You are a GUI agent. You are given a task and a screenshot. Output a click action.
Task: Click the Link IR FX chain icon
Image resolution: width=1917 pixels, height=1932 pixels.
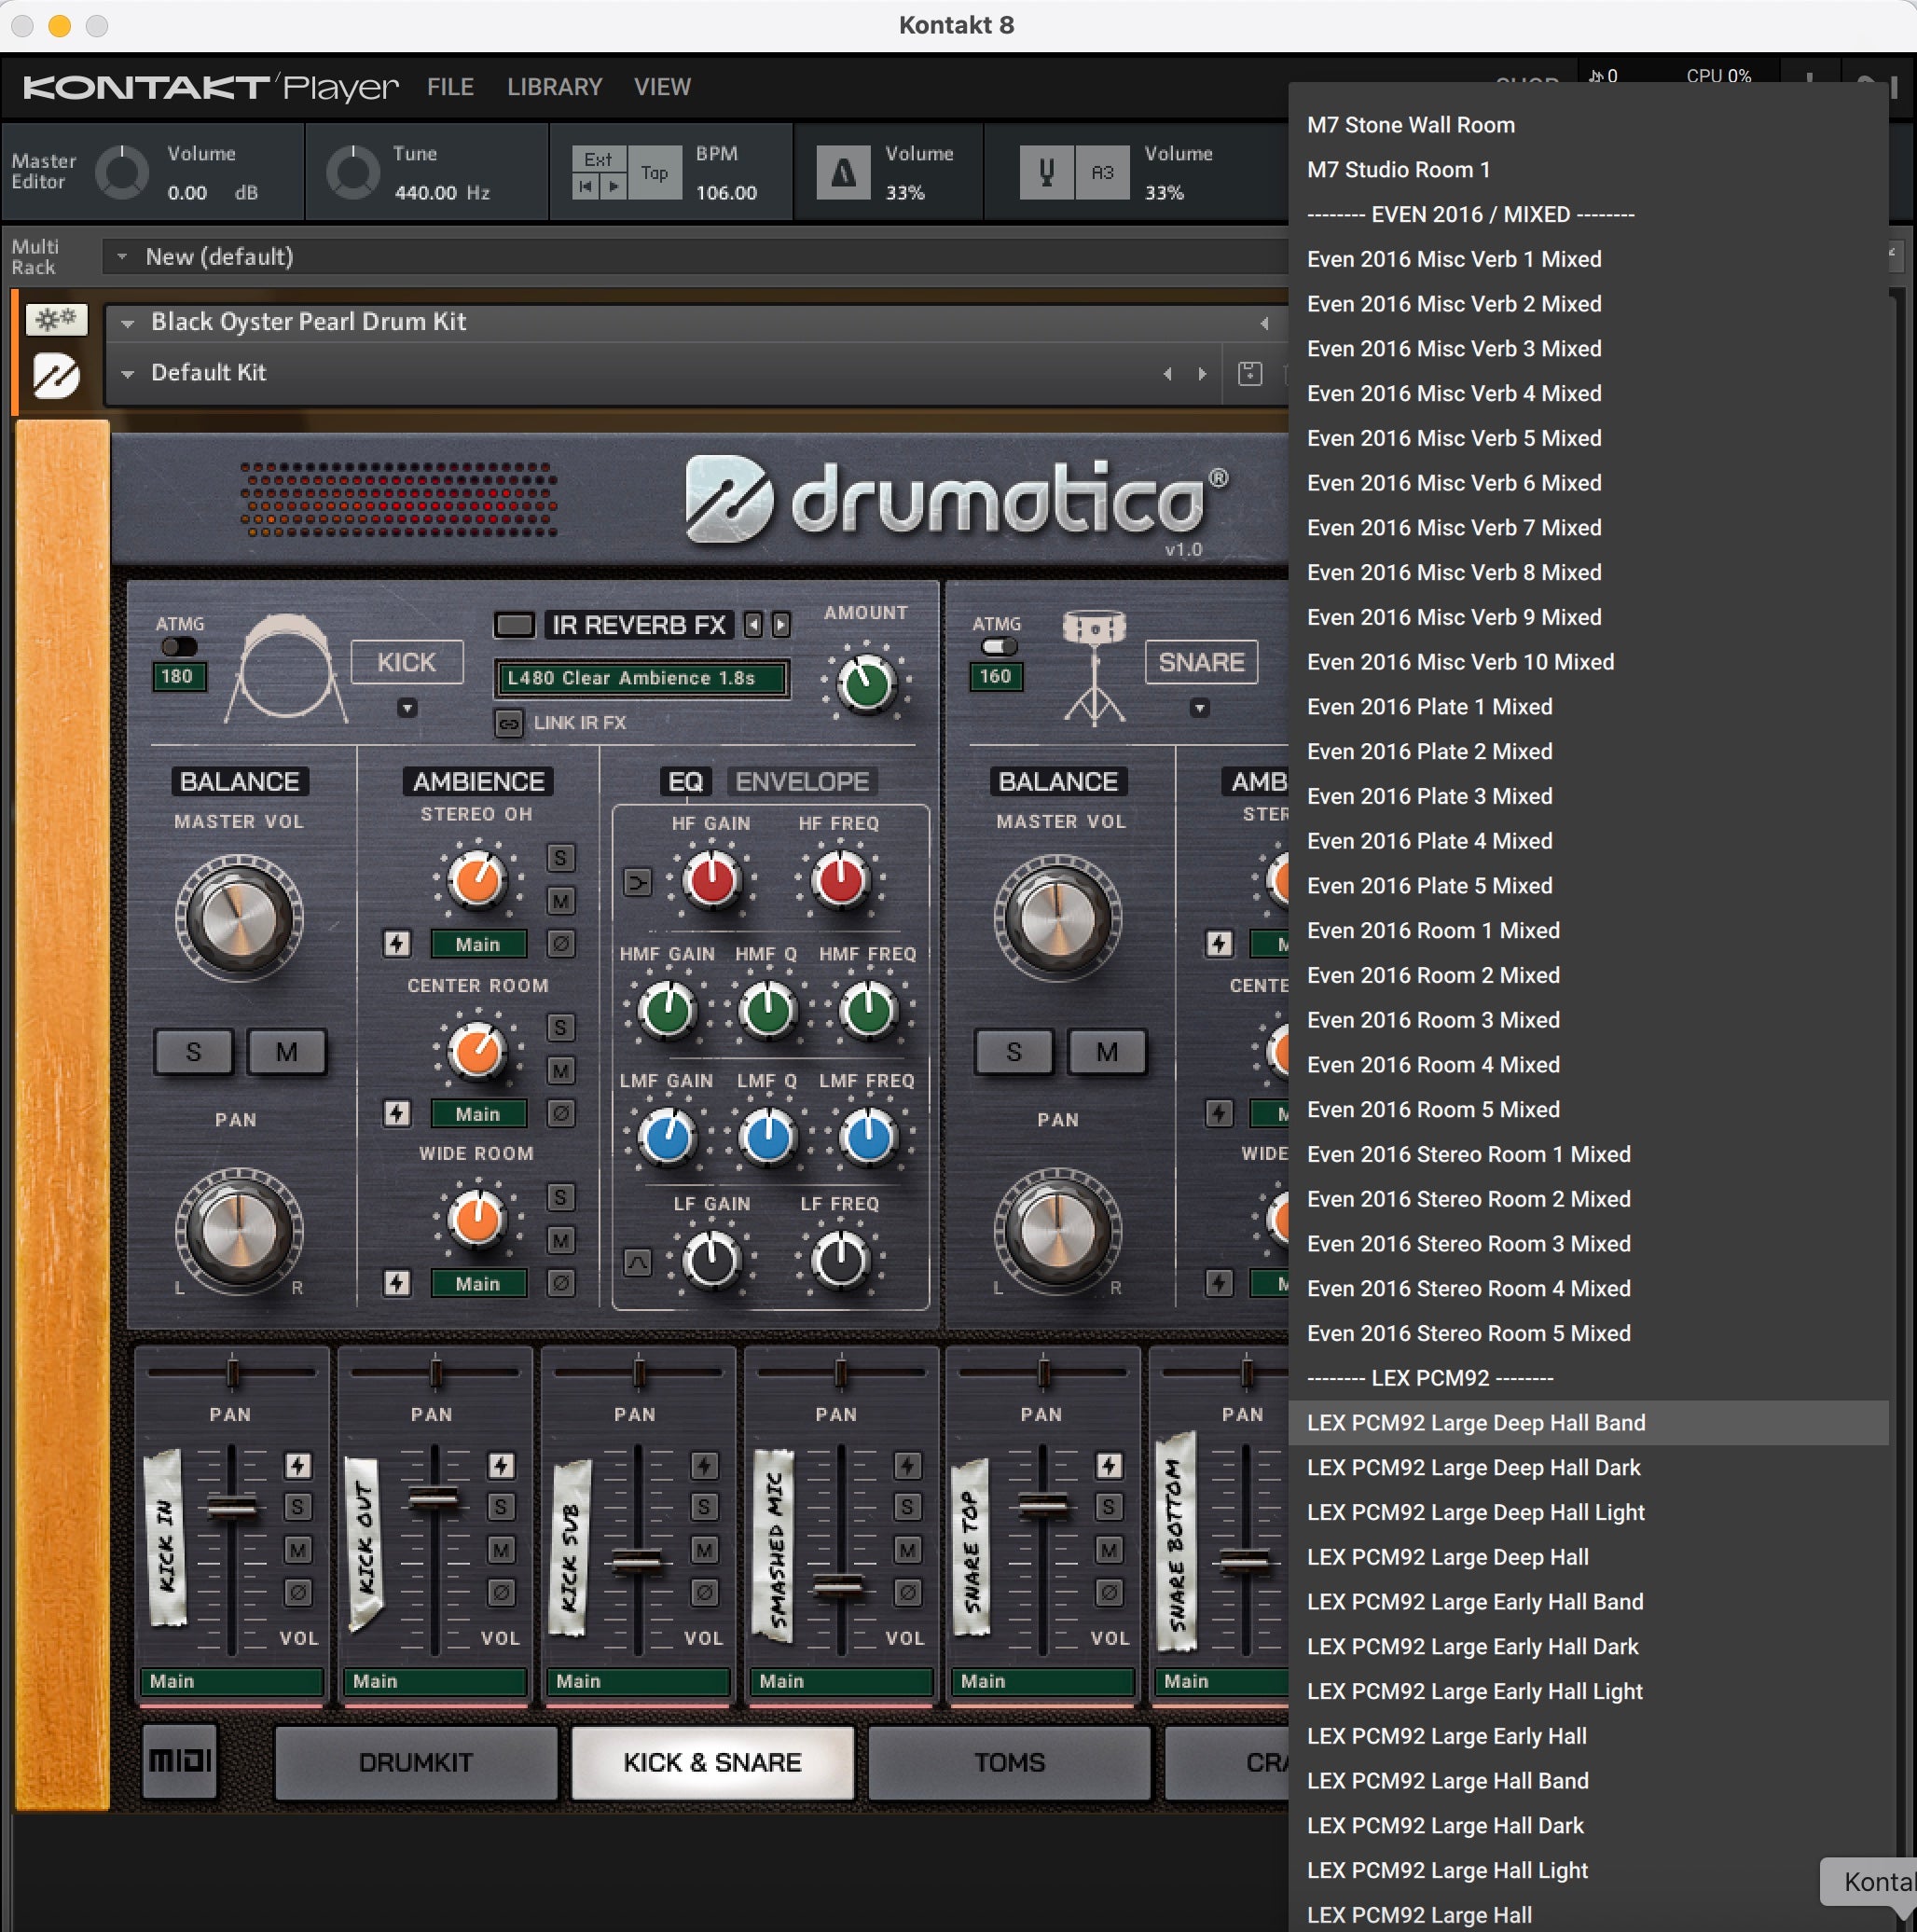click(509, 723)
